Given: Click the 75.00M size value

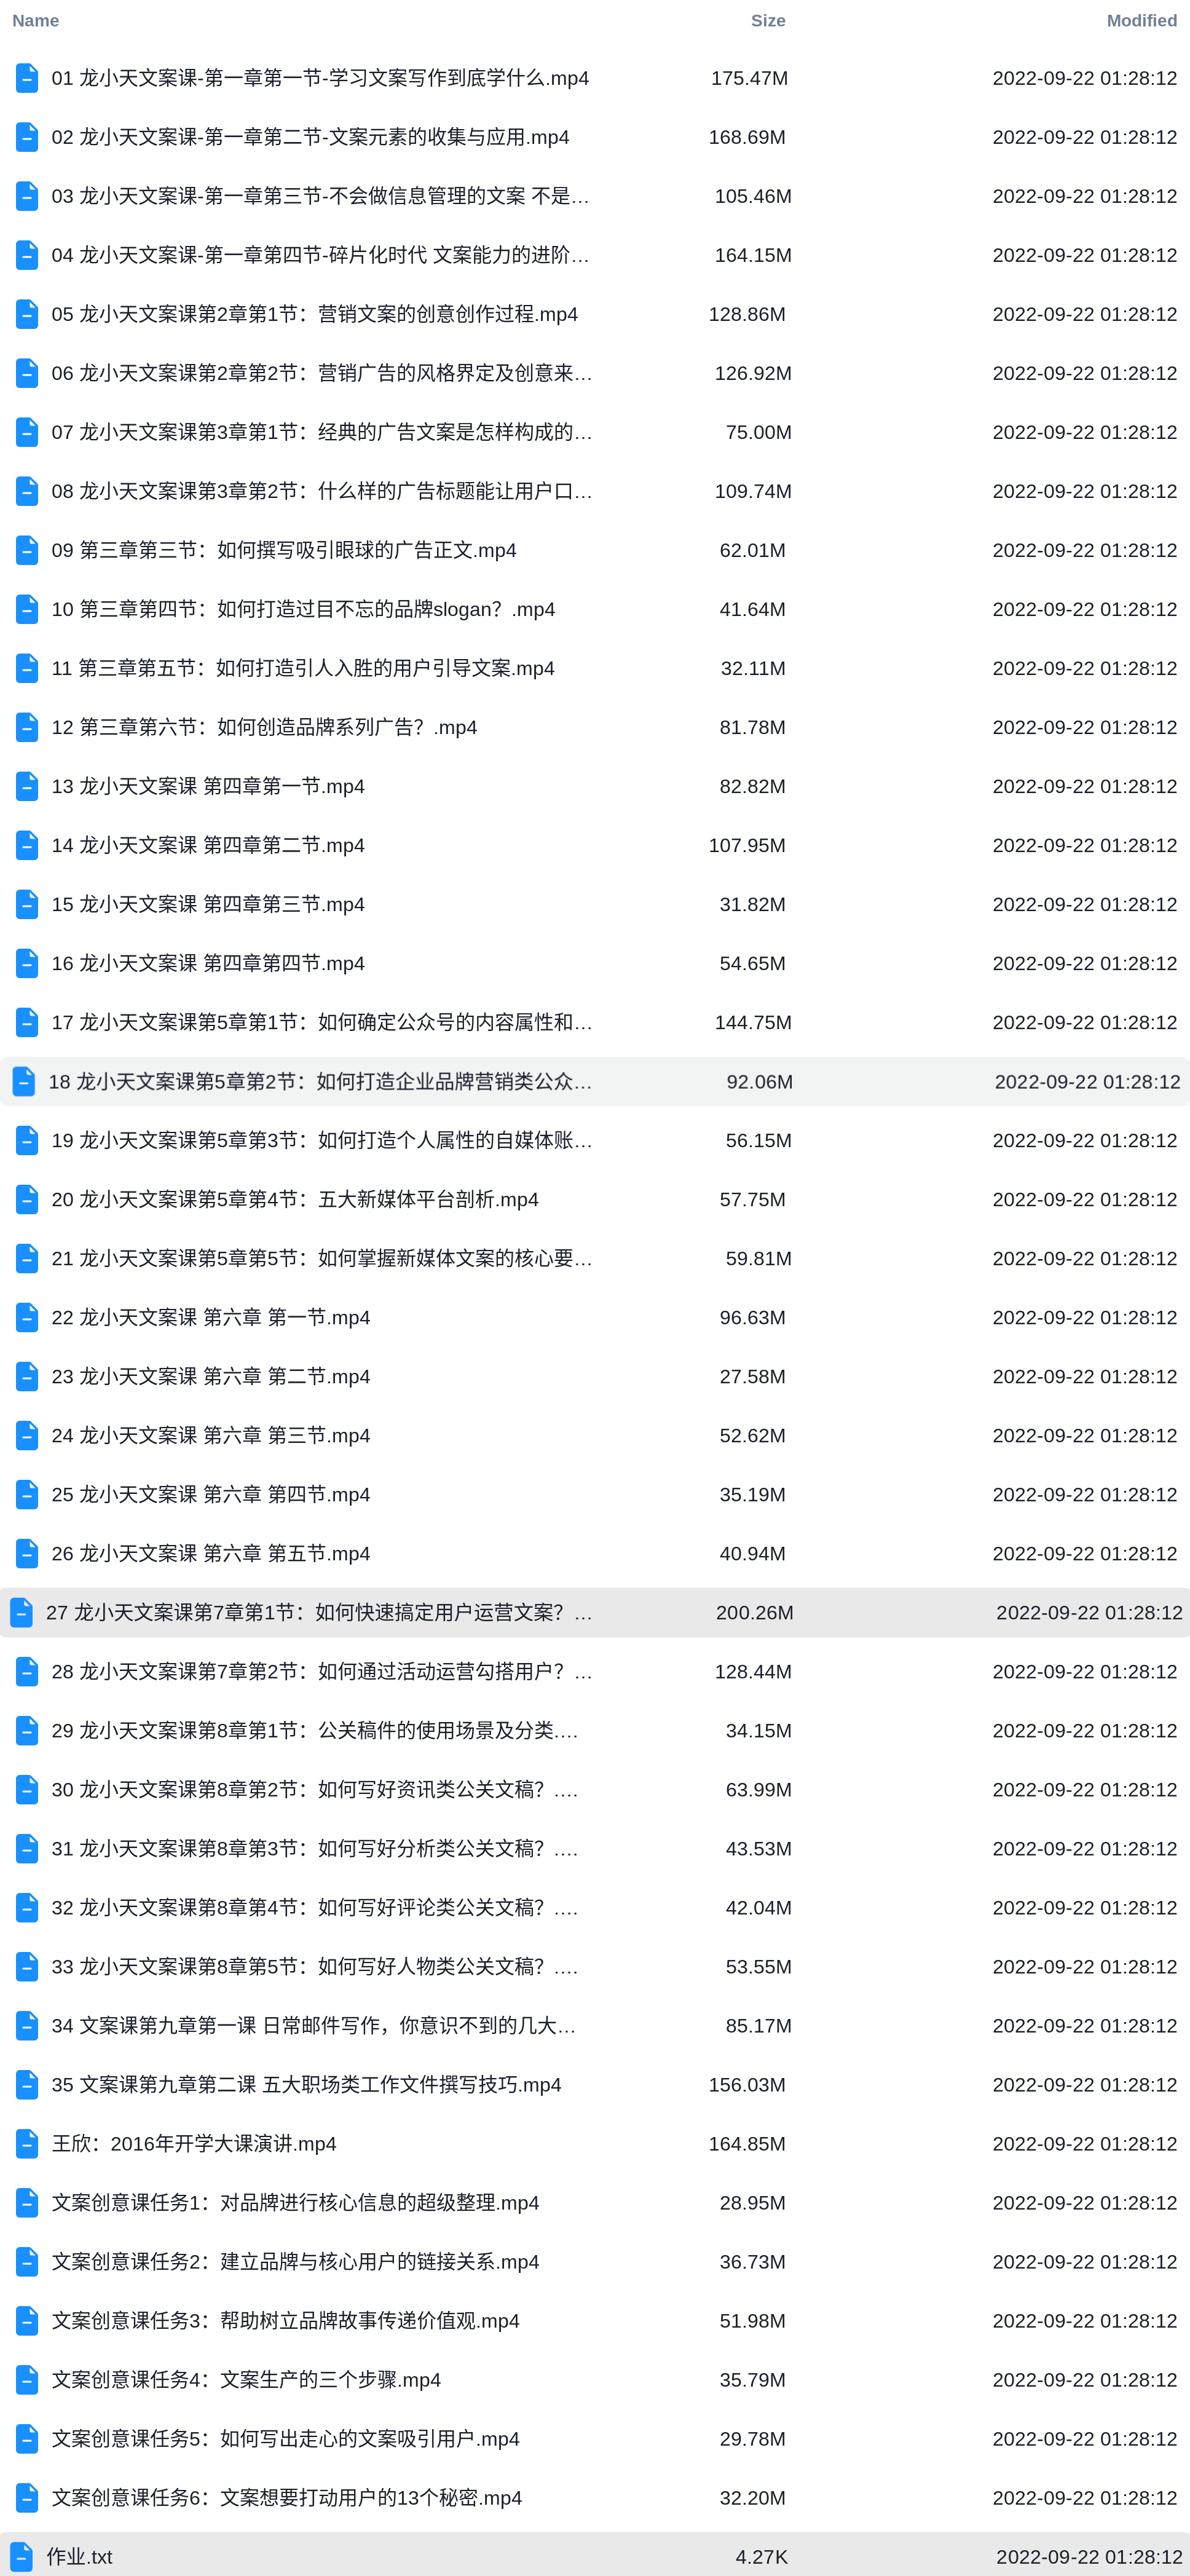Looking at the screenshot, I should click(758, 432).
